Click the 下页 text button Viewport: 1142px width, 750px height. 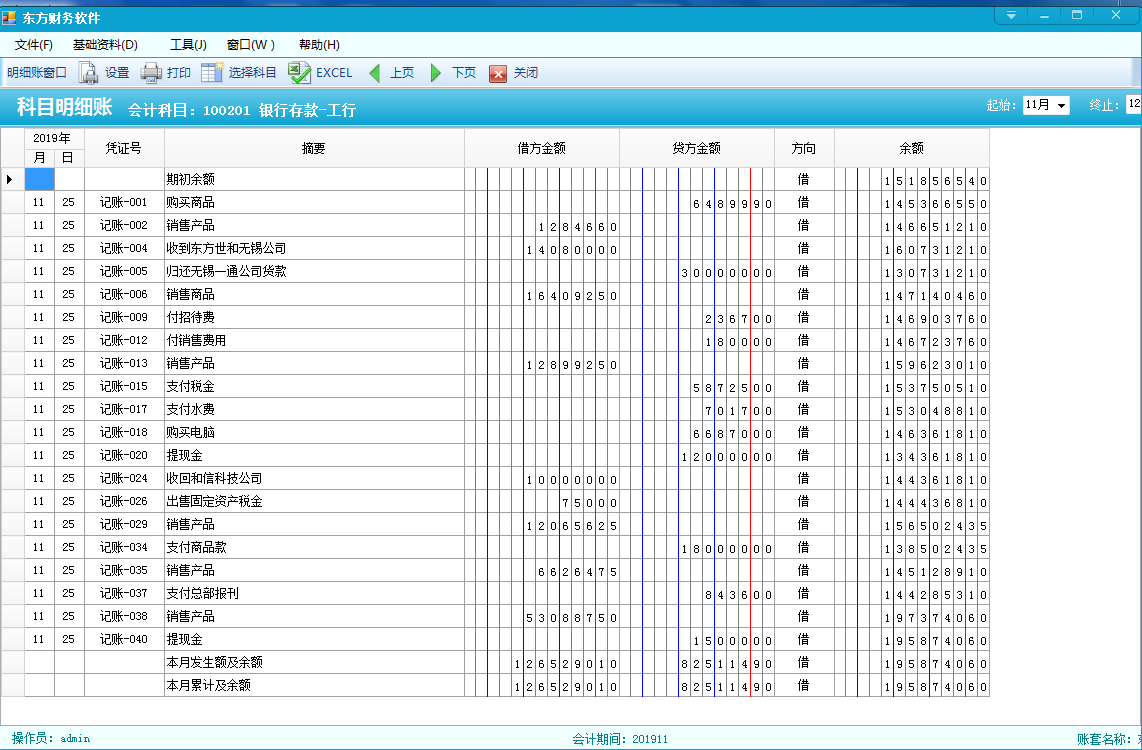pos(464,73)
